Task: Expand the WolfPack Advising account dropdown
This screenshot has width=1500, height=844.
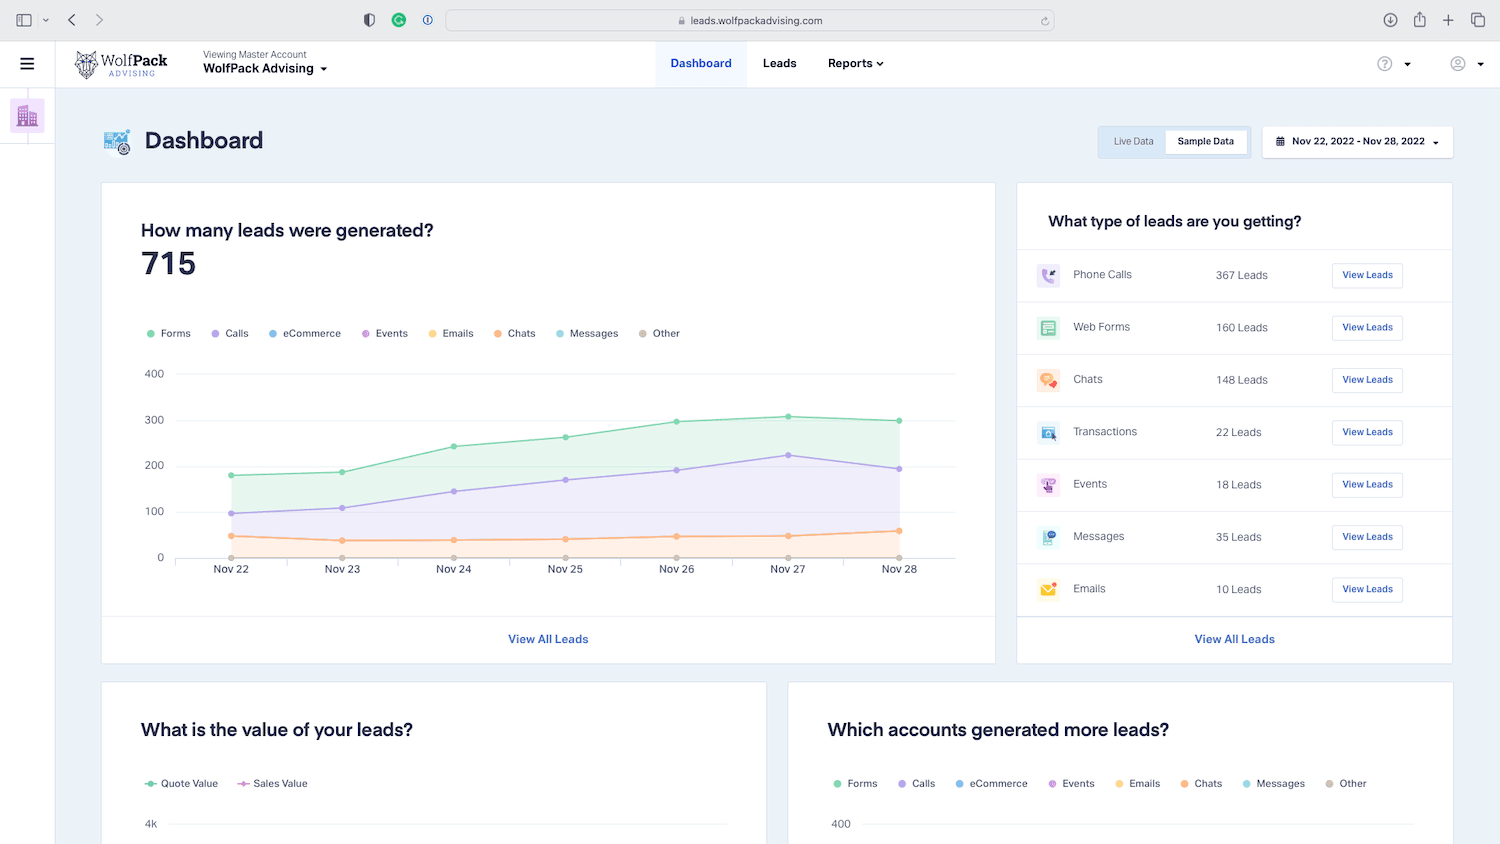Action: [x=265, y=69]
